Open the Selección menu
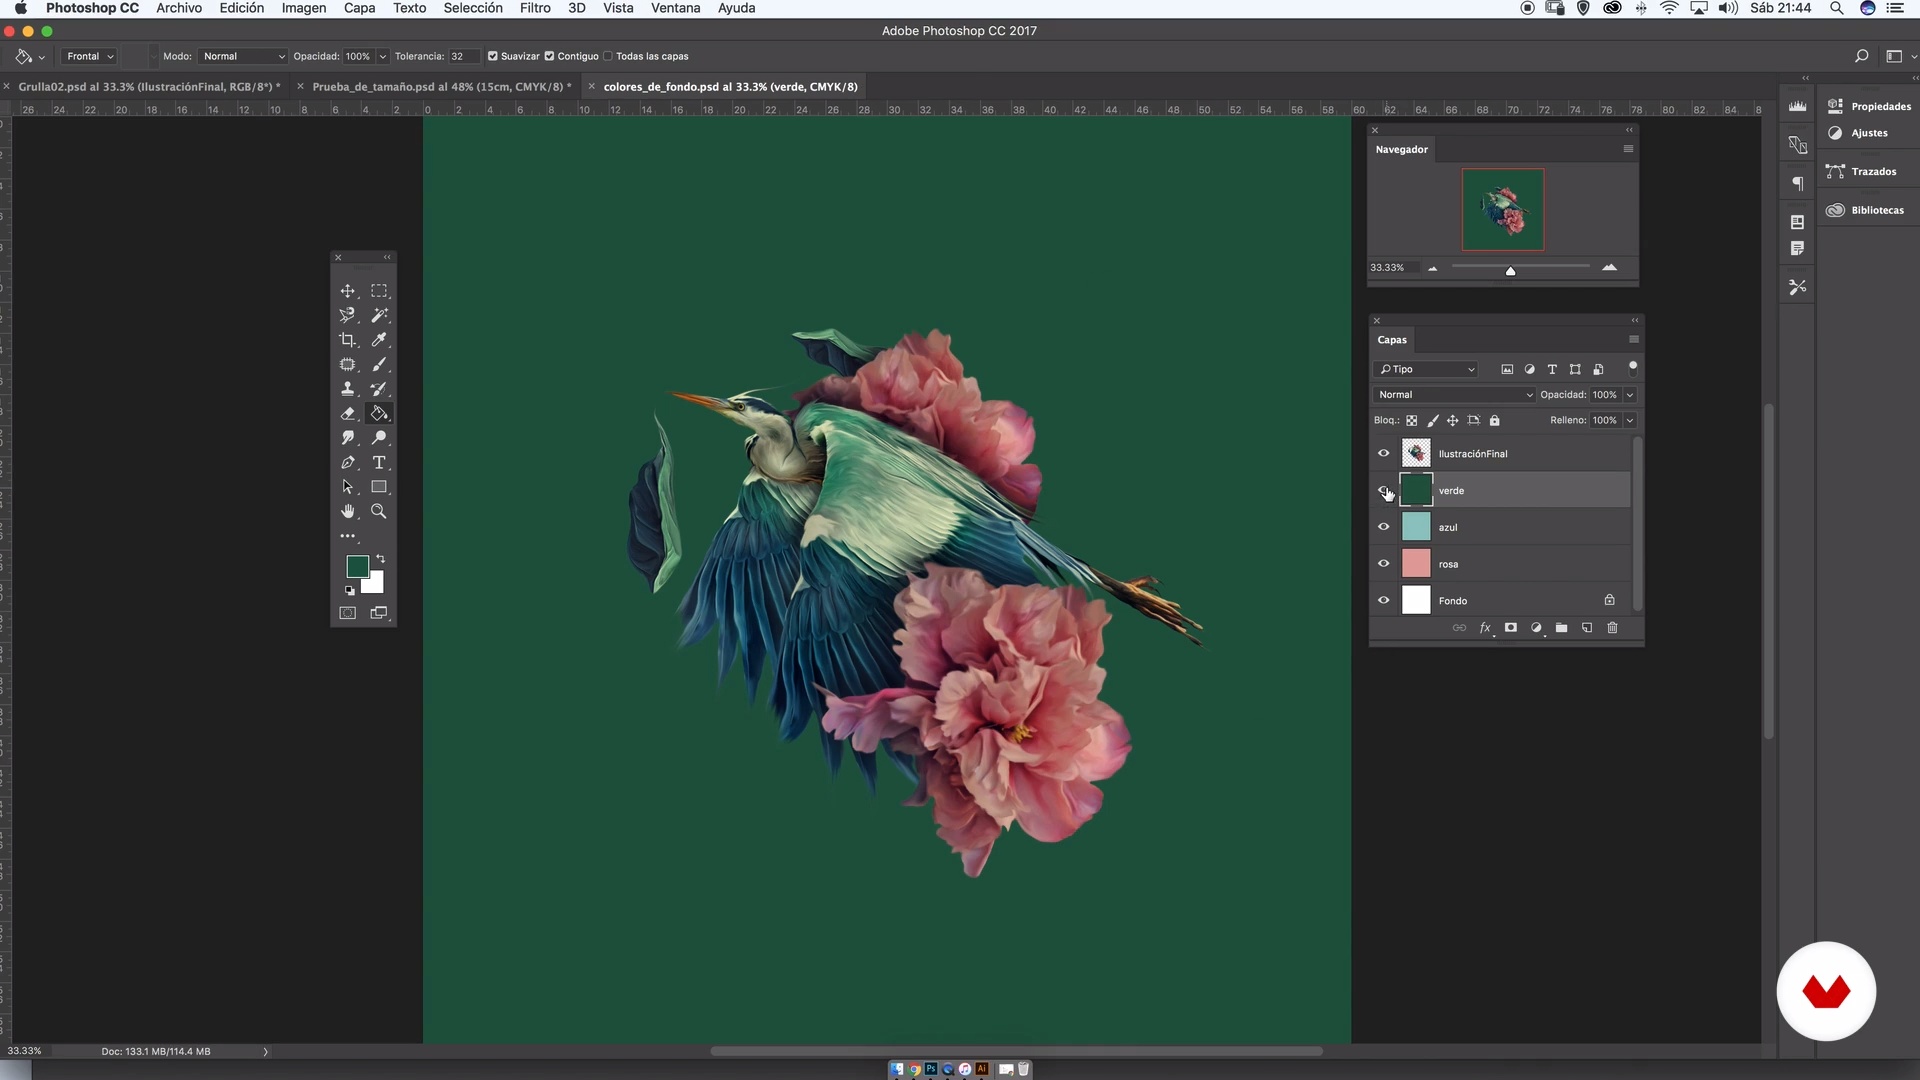 [473, 8]
